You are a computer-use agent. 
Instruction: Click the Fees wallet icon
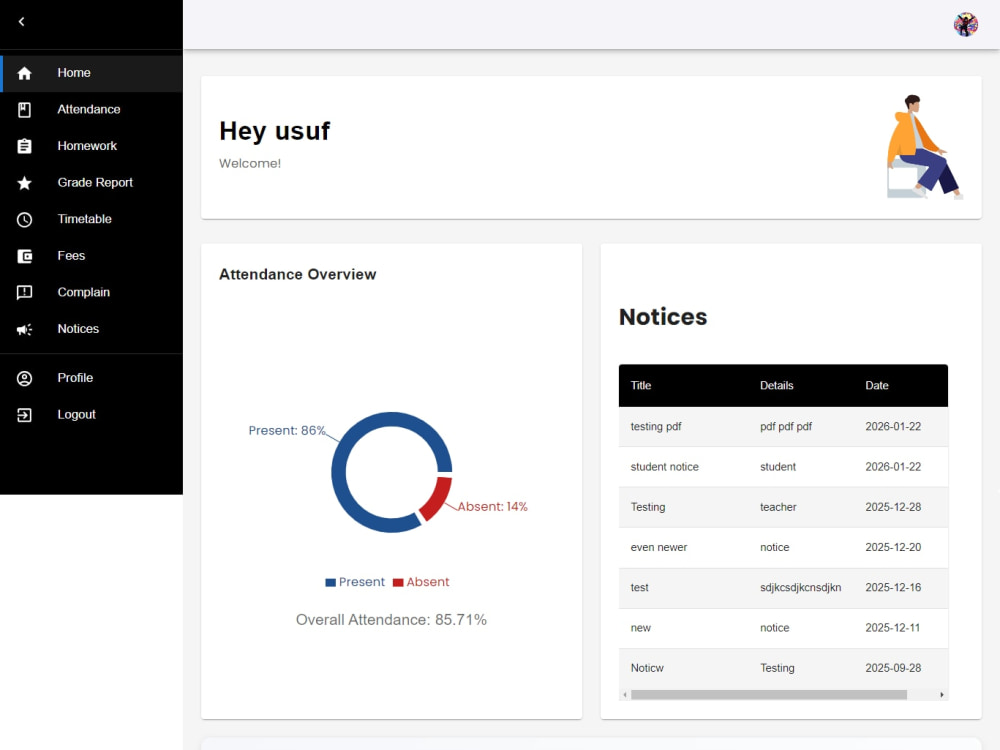[x=24, y=256]
